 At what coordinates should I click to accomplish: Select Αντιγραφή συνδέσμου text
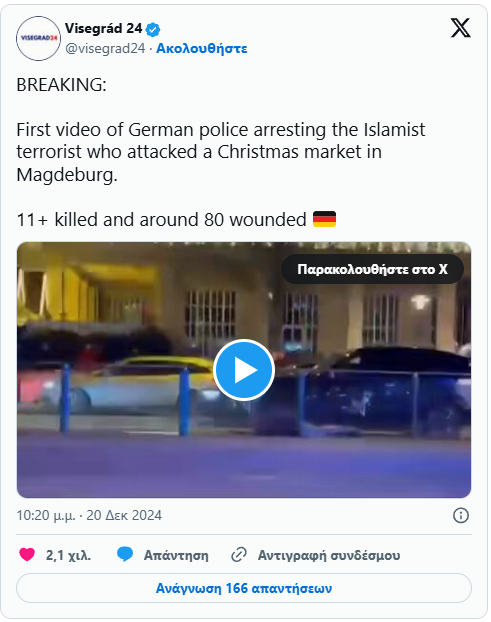pos(329,555)
